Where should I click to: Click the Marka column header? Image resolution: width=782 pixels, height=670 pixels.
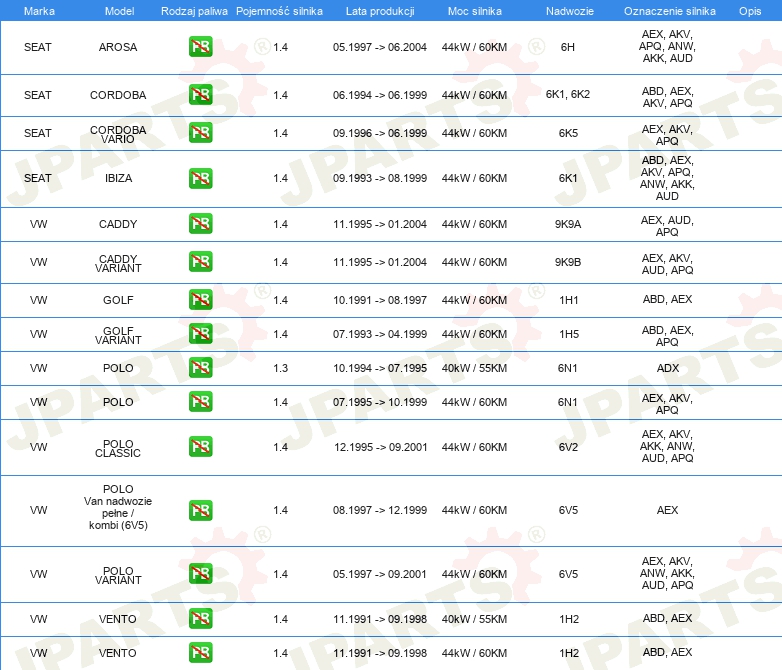(39, 11)
